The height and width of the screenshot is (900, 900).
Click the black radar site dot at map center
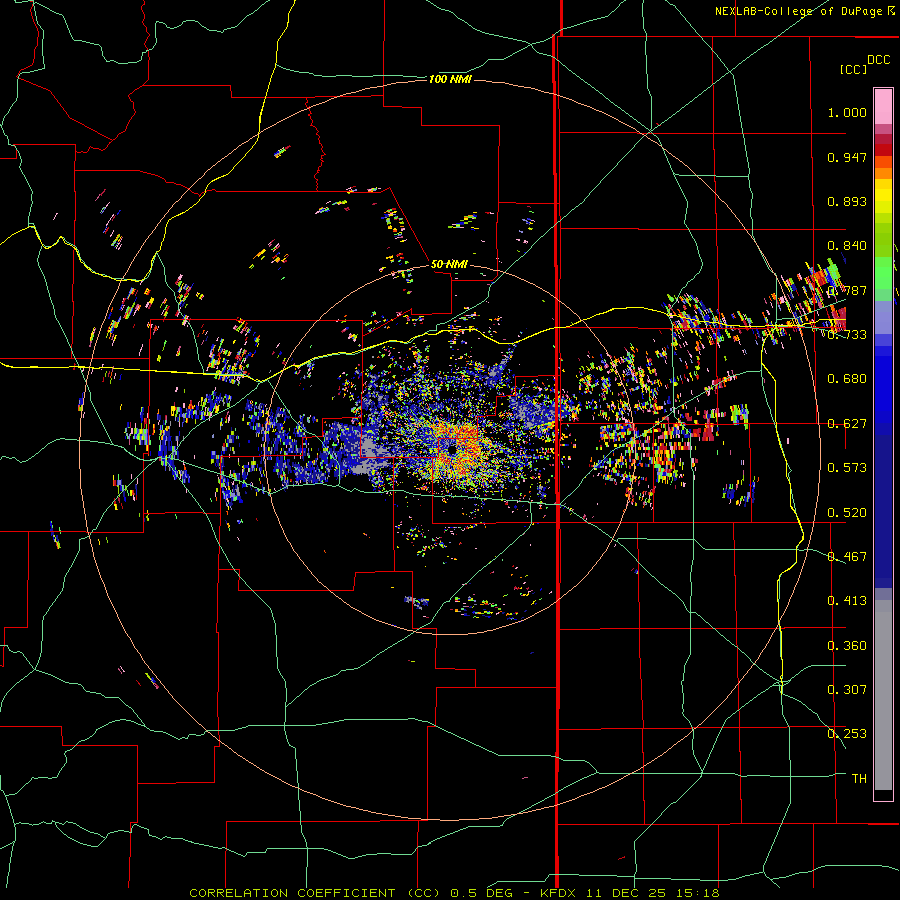453,451
